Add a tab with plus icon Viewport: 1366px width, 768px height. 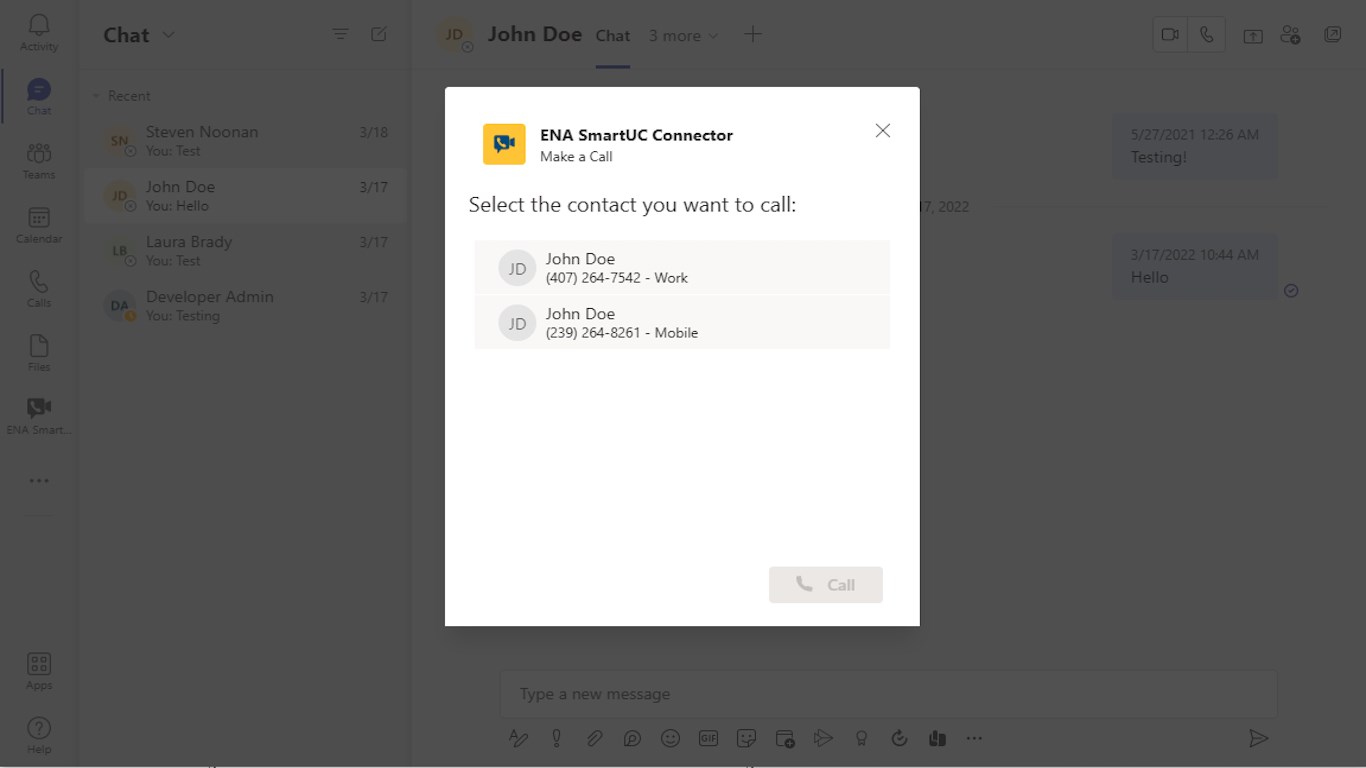point(753,35)
